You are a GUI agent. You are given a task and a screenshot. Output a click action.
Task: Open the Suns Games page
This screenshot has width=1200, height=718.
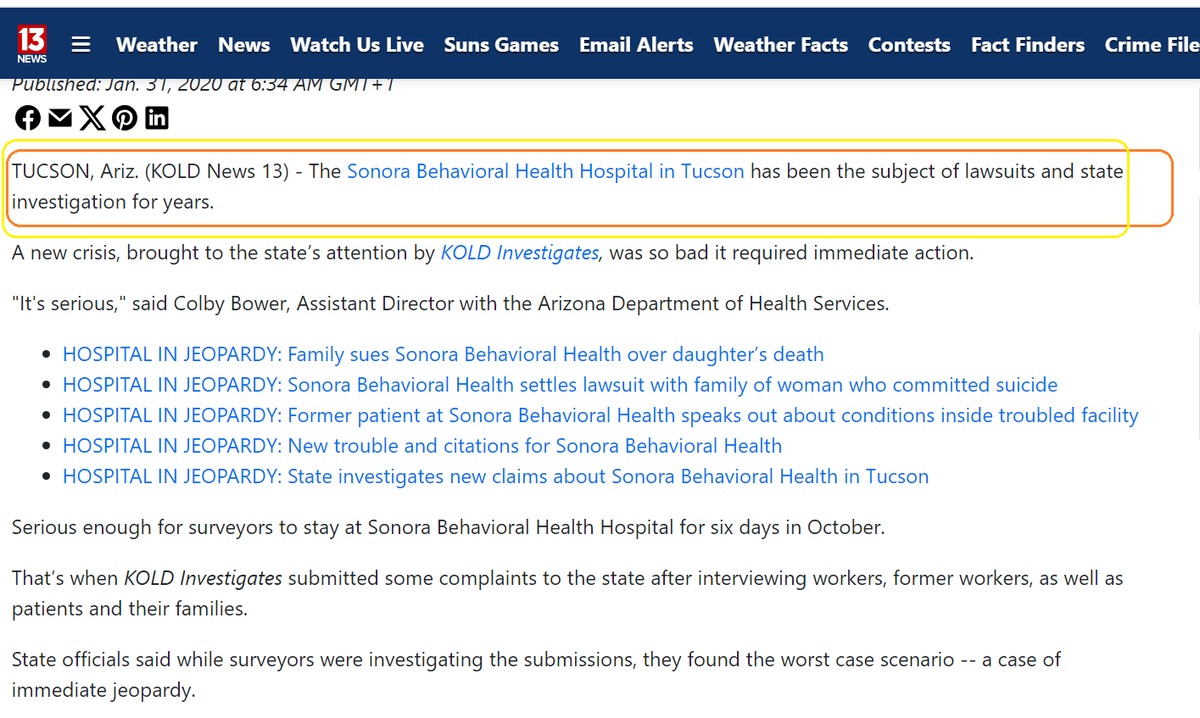point(501,45)
